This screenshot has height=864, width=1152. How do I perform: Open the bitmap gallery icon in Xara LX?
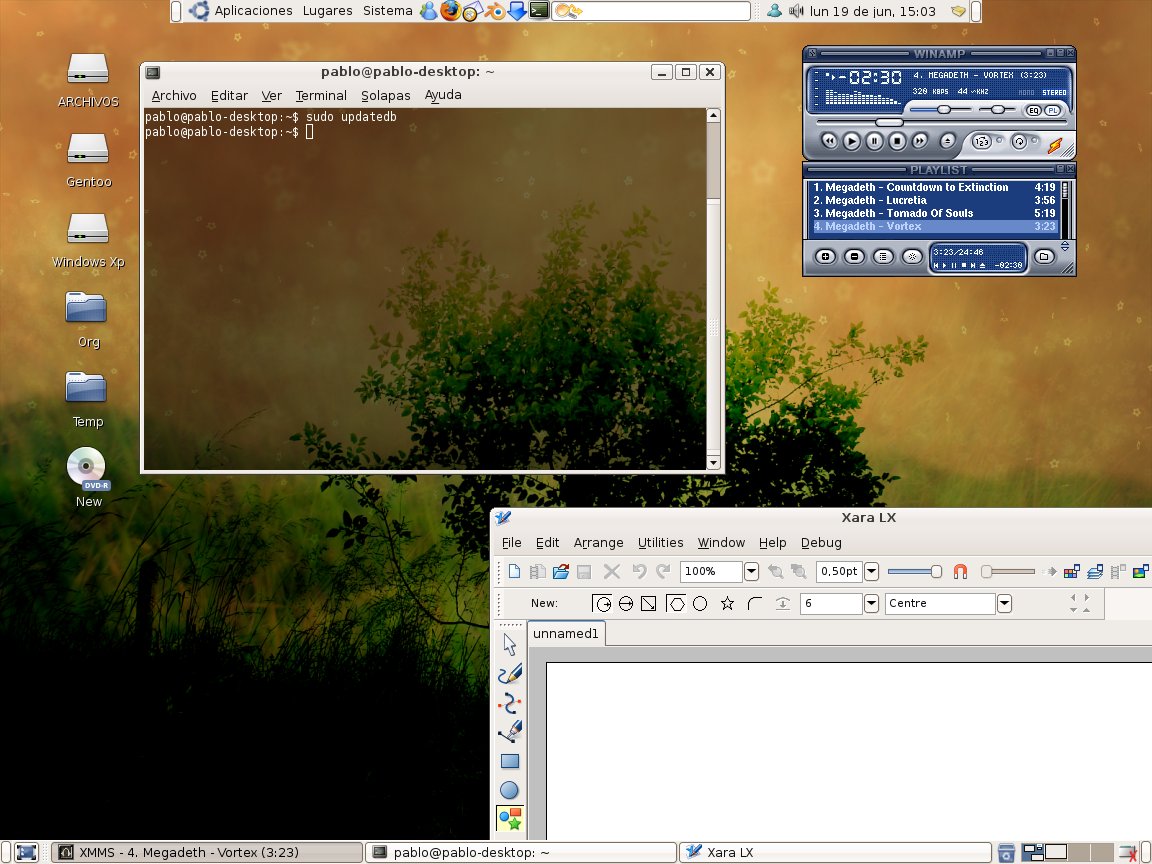[1140, 572]
